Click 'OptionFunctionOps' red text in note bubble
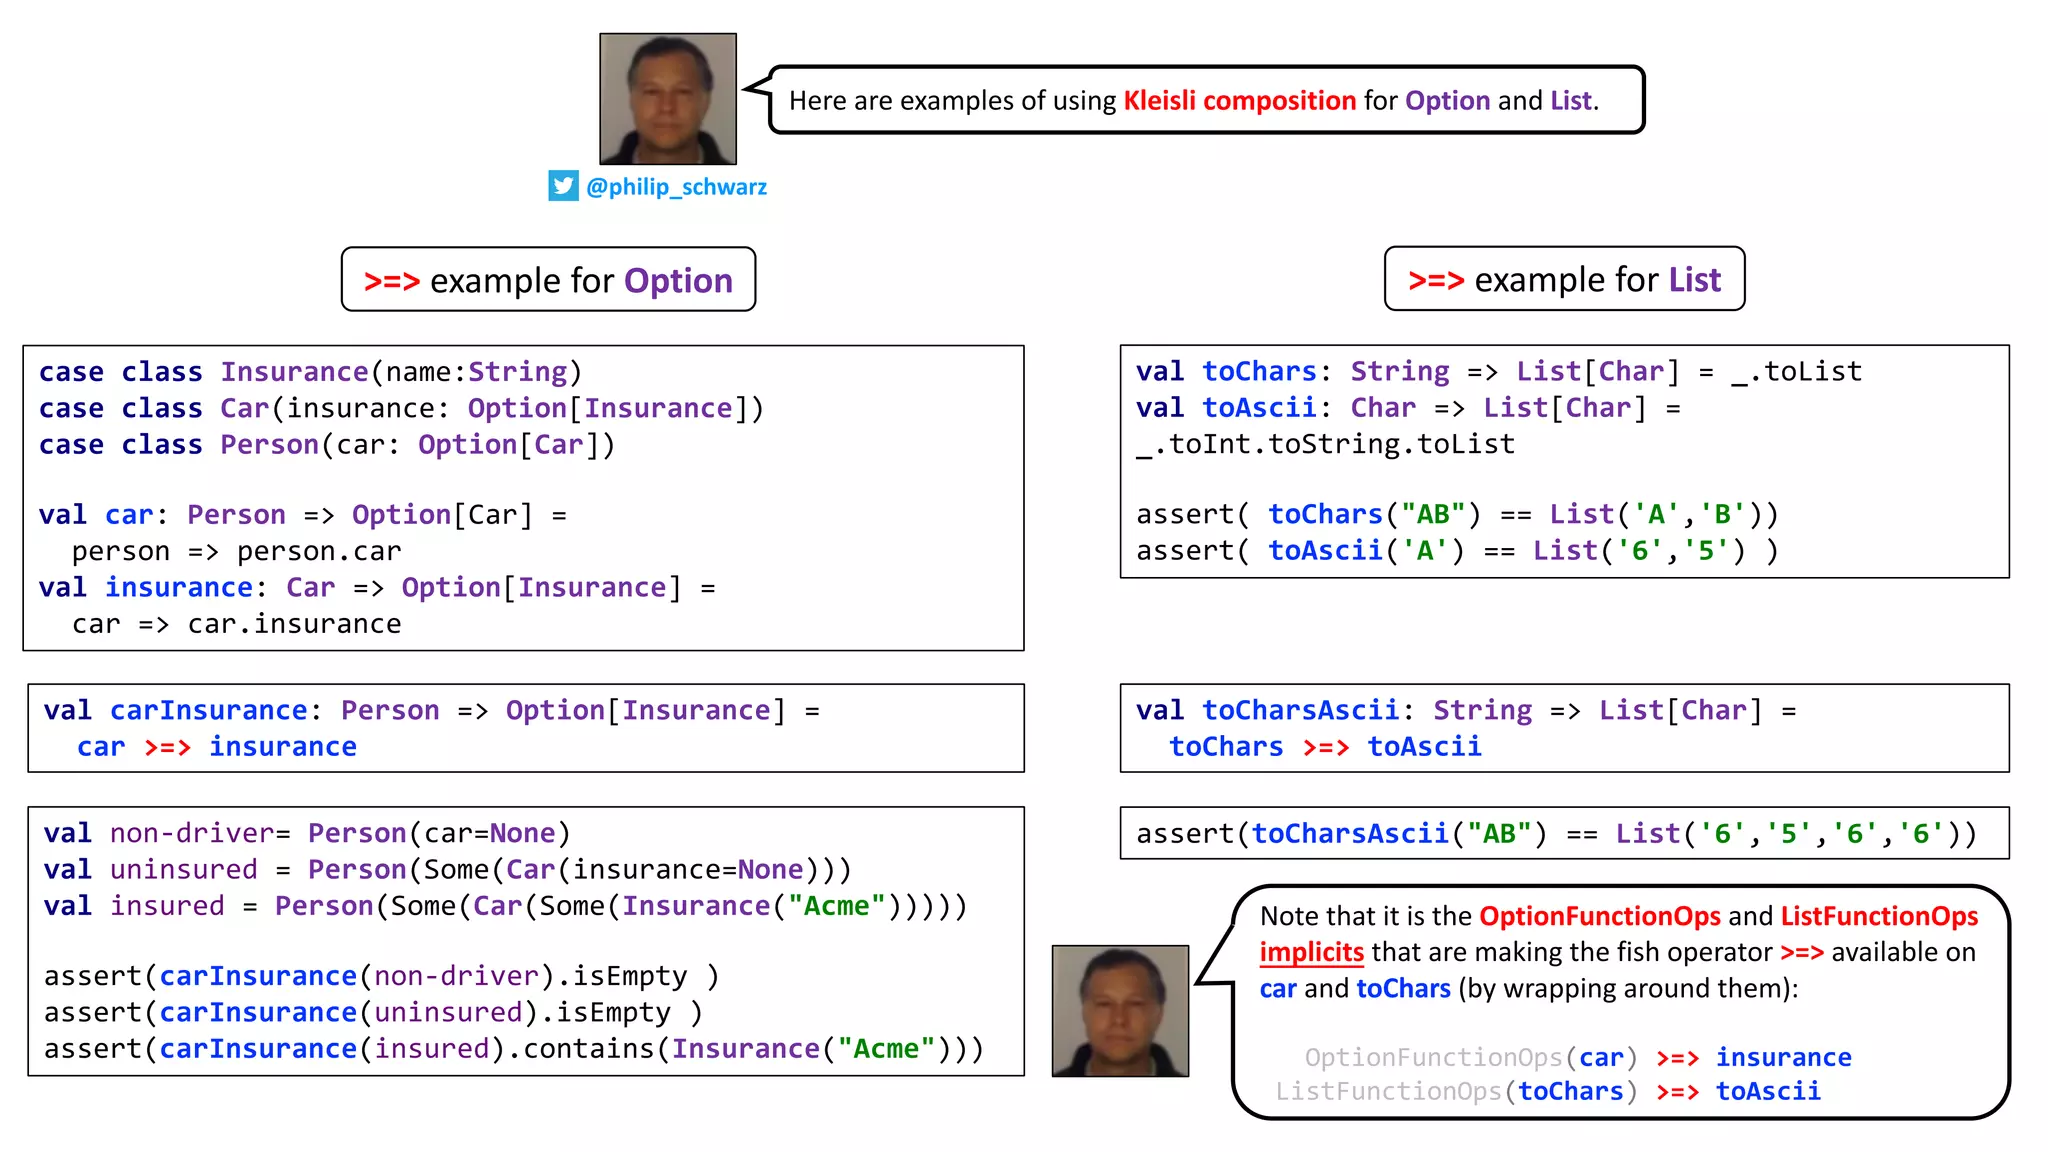The height and width of the screenshot is (1152, 2048). 1599,916
